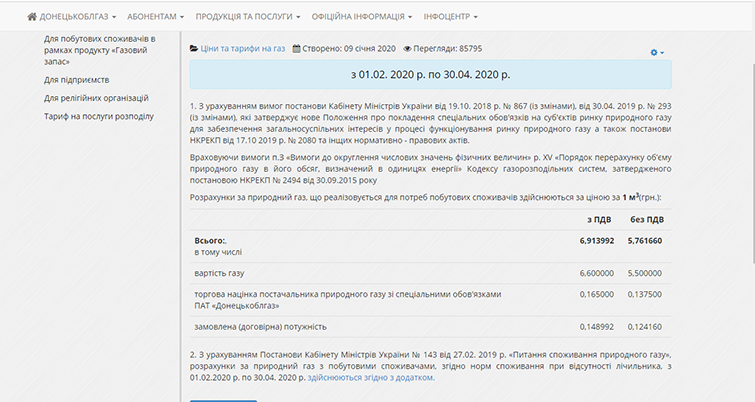Click the 'Перегляди: 85795' counter text

tap(447, 49)
